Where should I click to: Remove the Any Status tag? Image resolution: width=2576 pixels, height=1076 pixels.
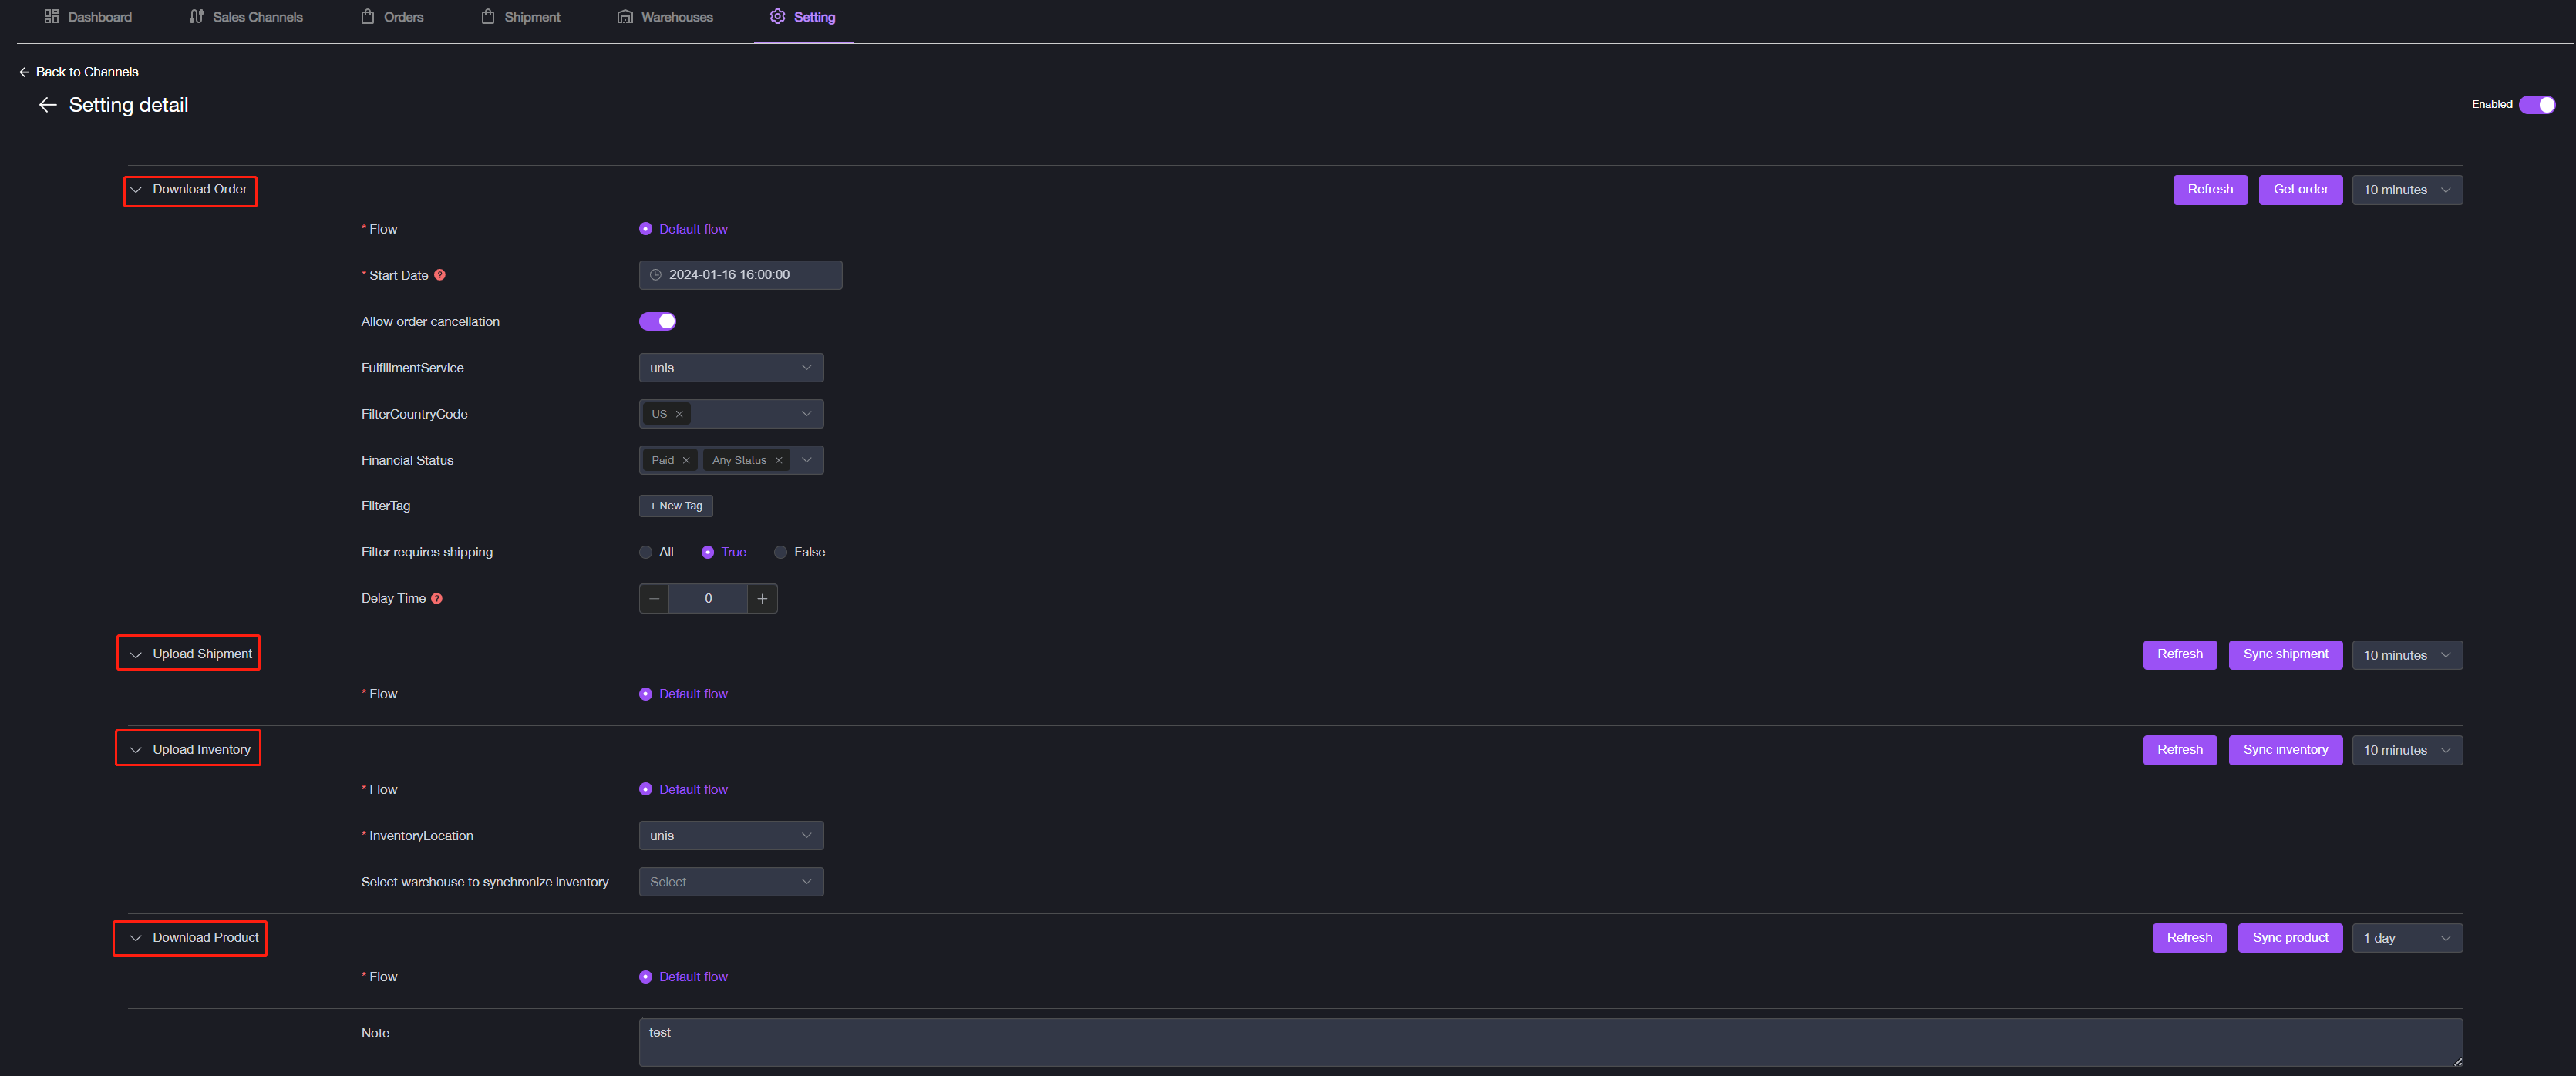click(778, 460)
